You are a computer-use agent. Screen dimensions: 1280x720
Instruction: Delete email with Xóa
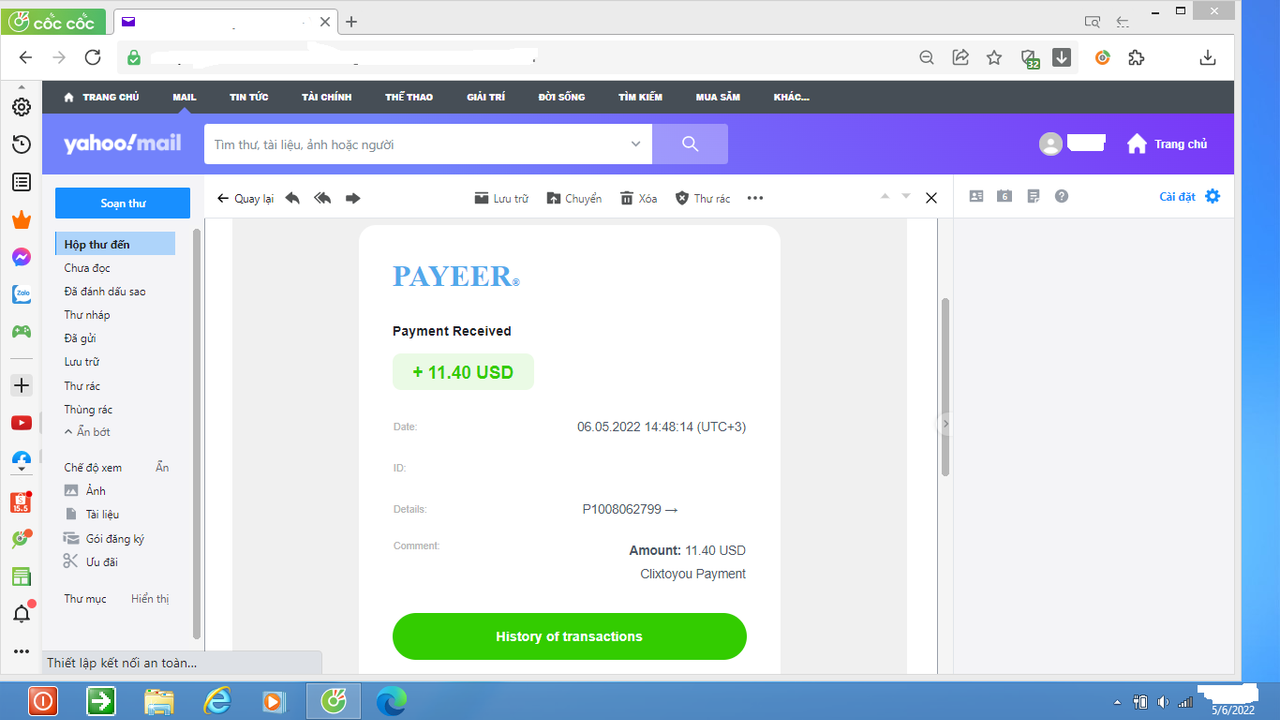coord(638,198)
